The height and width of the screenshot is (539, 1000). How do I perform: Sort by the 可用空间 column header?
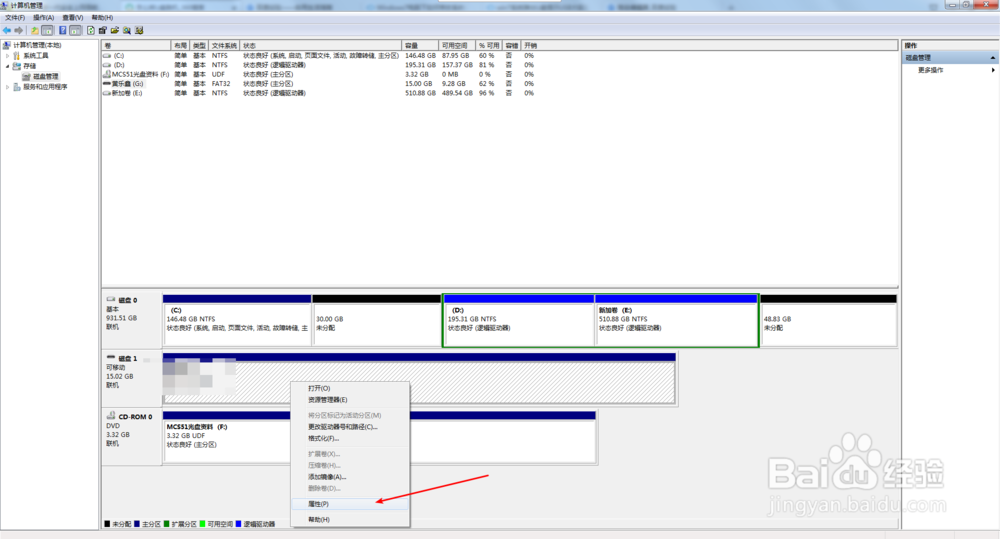pyautogui.click(x=457, y=46)
